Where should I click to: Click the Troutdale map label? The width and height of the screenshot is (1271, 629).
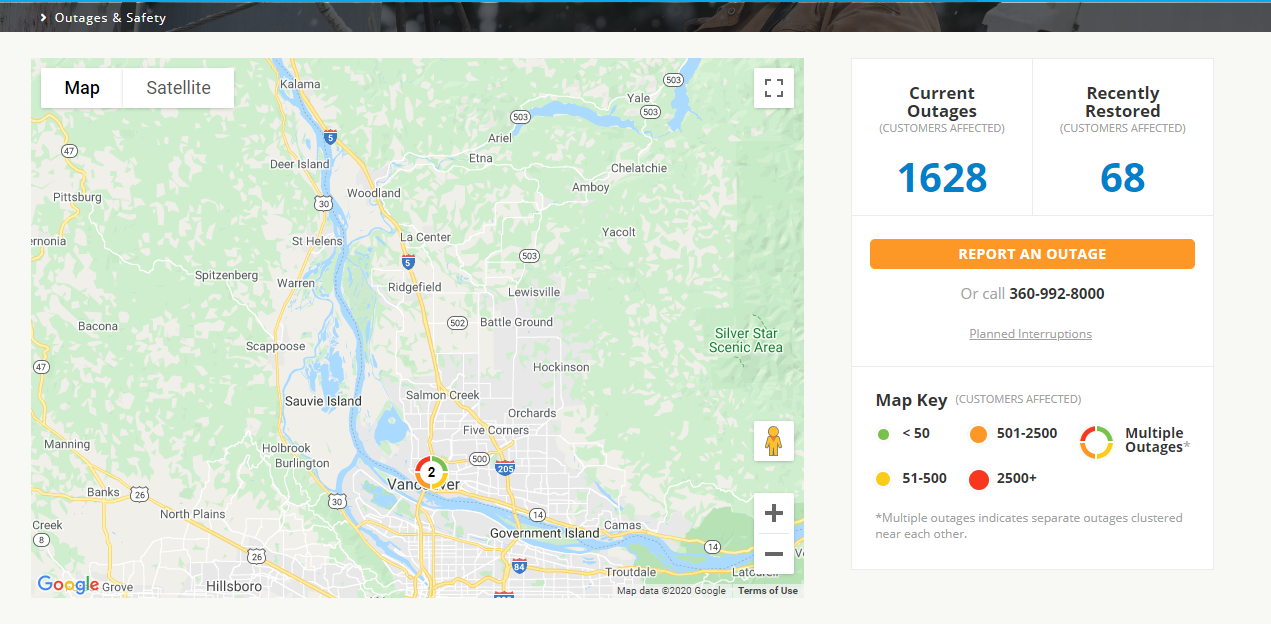(x=631, y=572)
